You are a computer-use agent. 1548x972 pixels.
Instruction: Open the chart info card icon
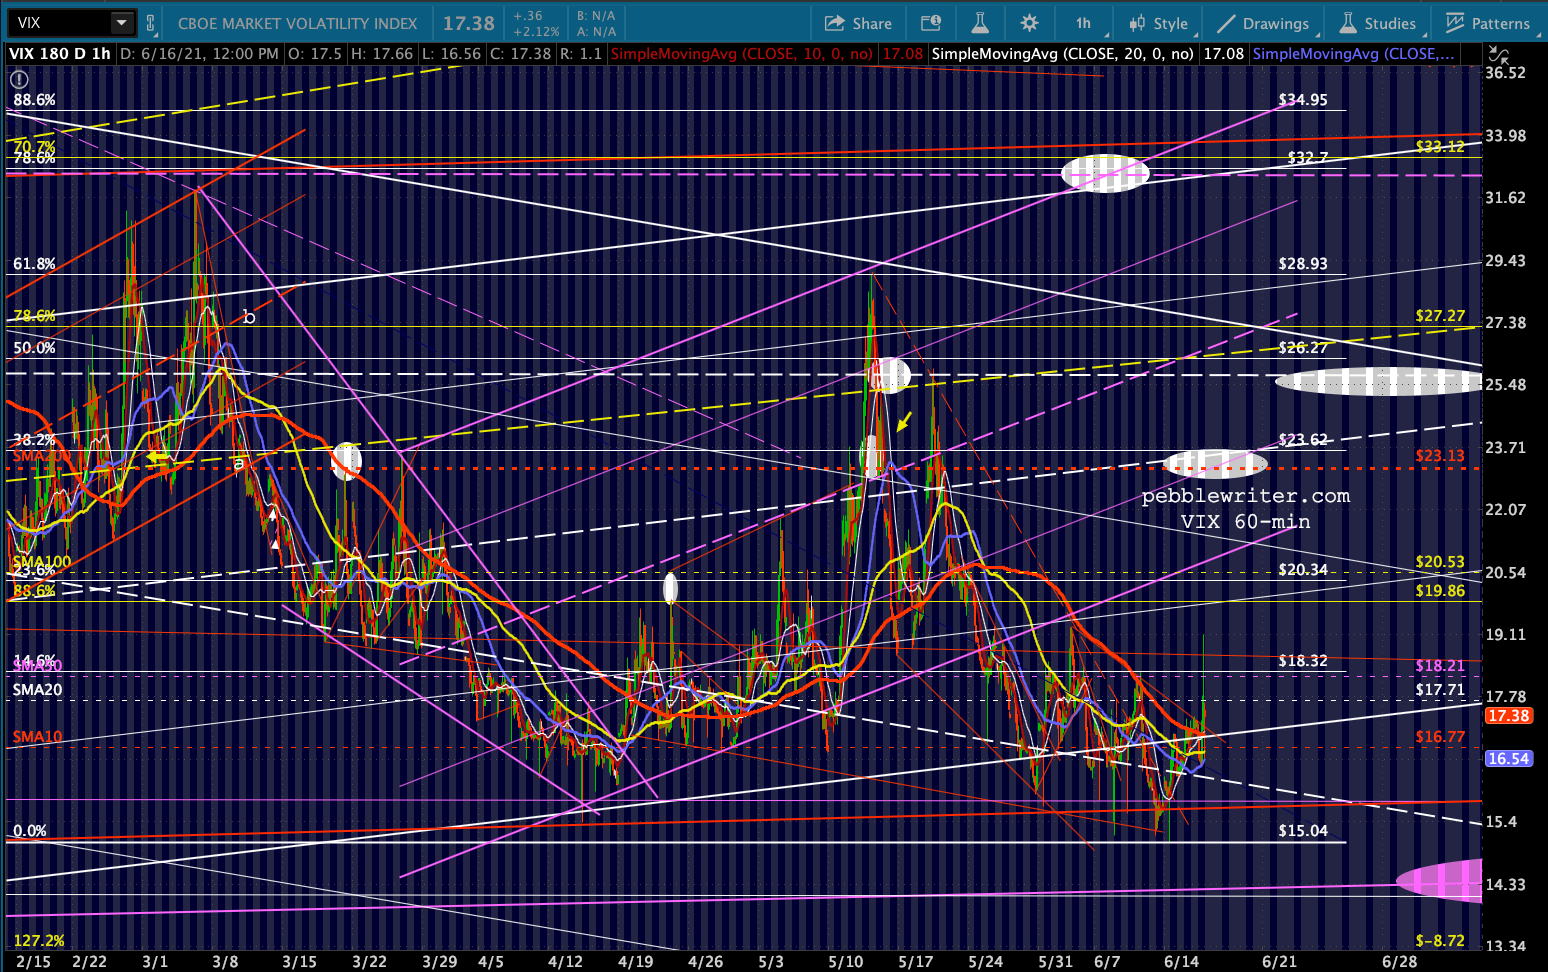click(x=931, y=23)
